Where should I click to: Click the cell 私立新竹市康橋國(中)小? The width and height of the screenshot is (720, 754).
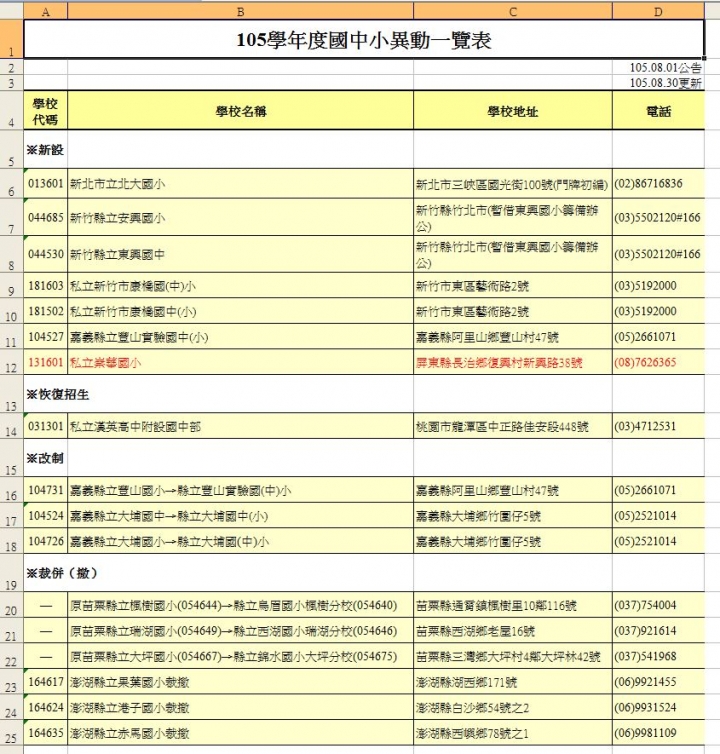[x=240, y=286]
